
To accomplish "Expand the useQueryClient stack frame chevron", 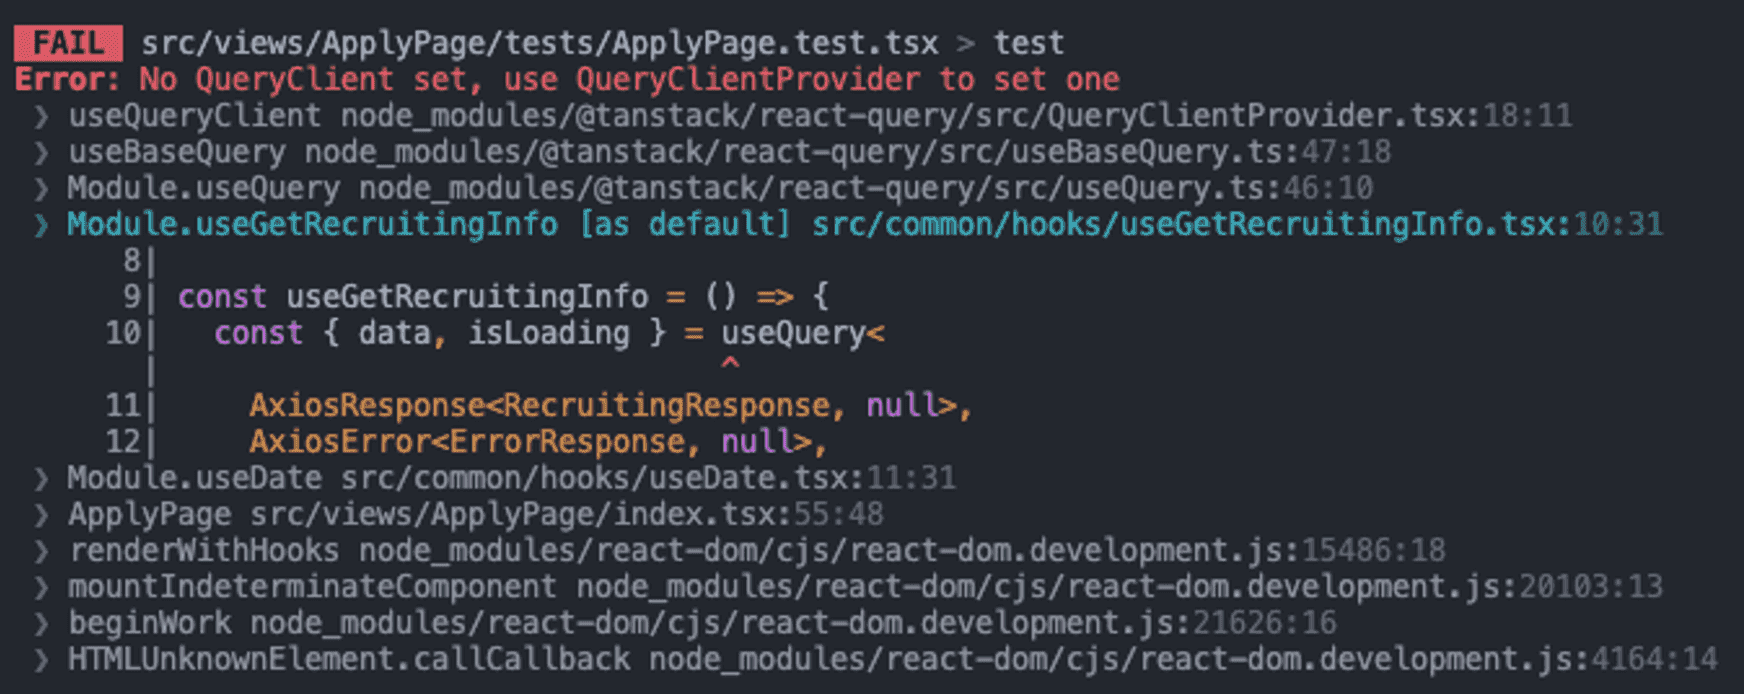I will 42,117.
